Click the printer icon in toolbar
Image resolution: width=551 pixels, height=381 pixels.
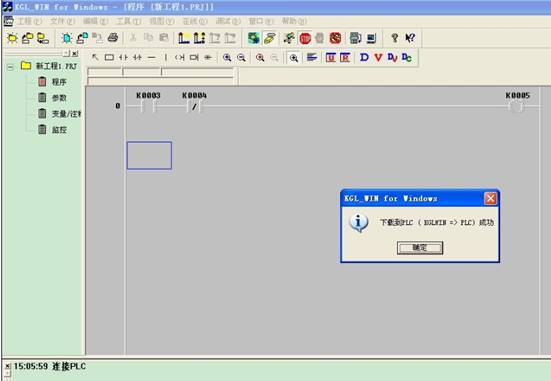click(x=113, y=37)
